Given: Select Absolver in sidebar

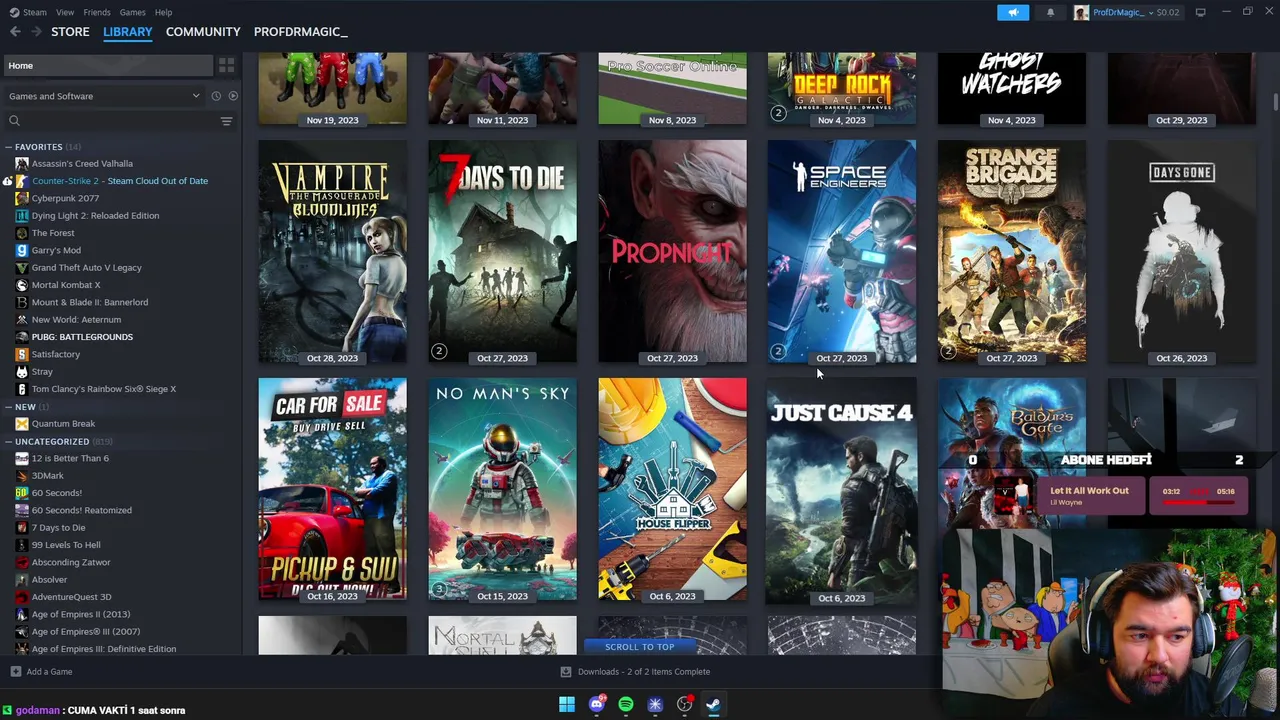Looking at the screenshot, I should point(49,579).
